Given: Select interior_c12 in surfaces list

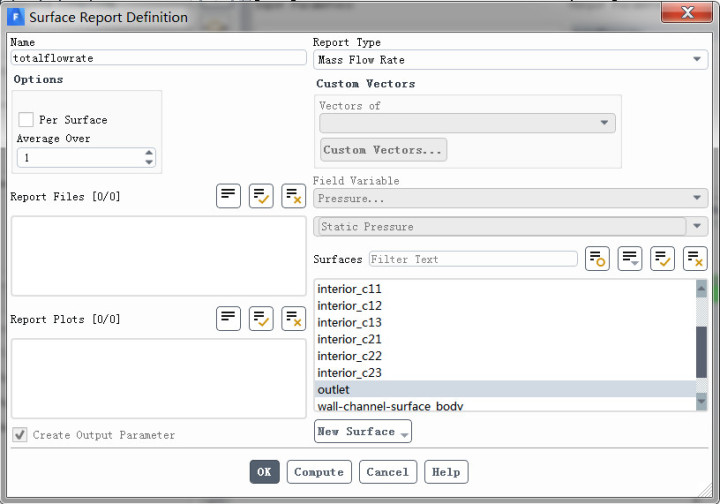Looking at the screenshot, I should tap(505, 306).
